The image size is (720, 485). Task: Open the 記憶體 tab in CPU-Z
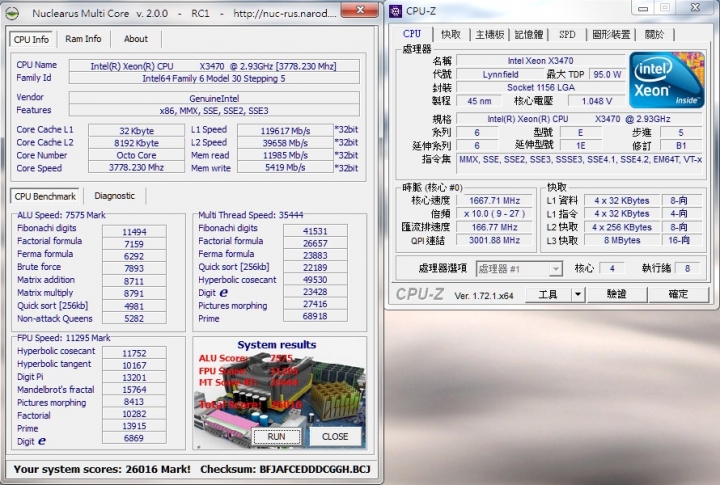[x=529, y=34]
